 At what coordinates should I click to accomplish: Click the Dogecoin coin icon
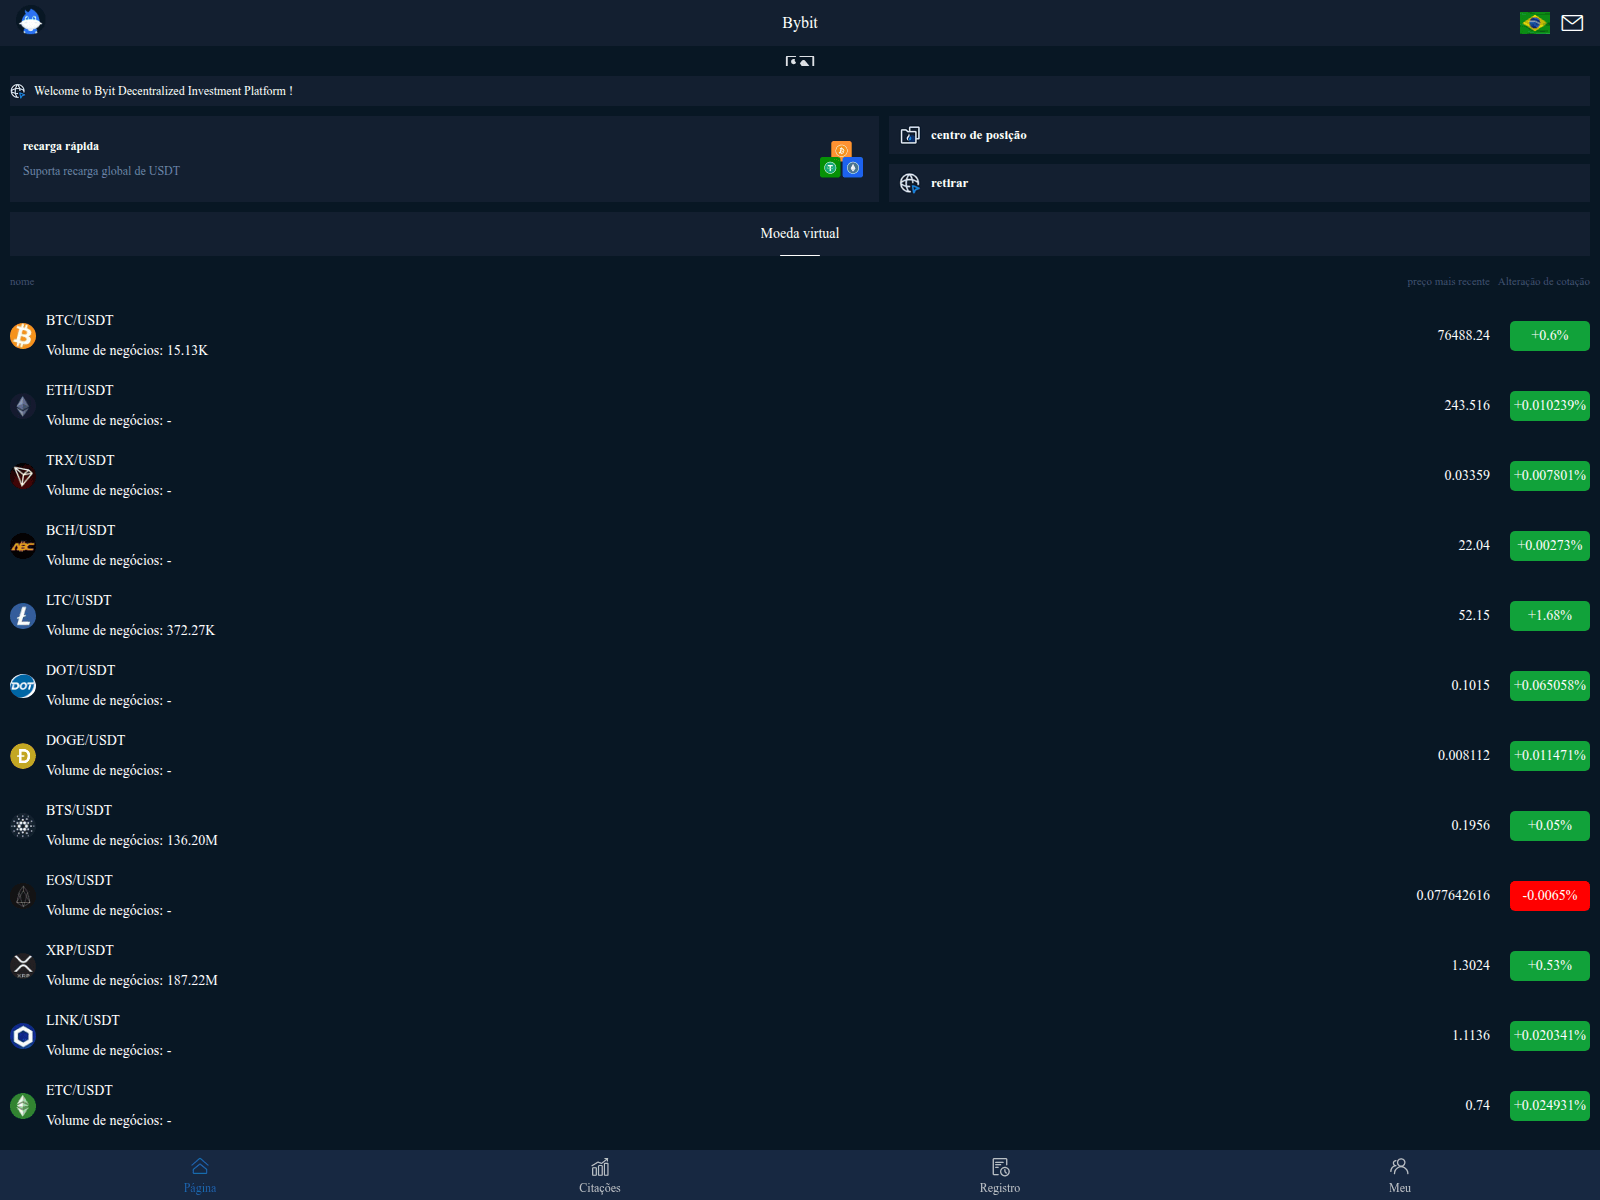tap(23, 756)
